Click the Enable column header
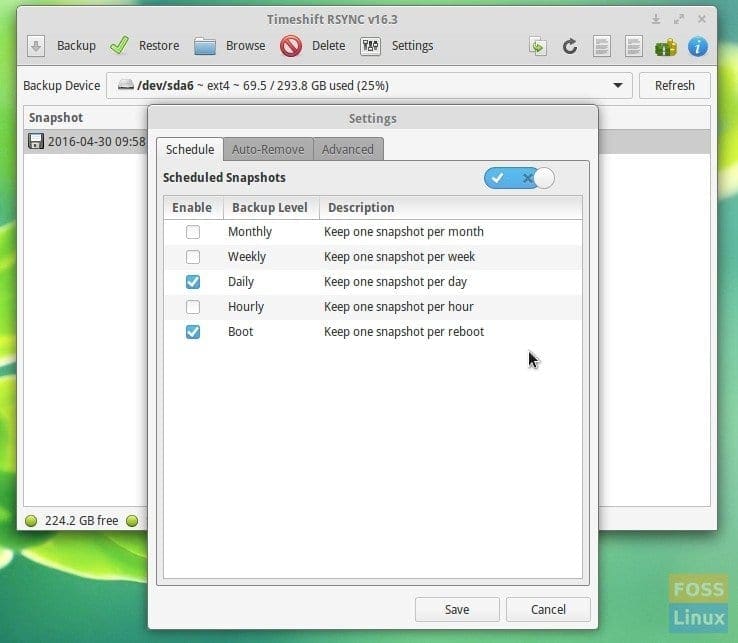 tap(192, 208)
